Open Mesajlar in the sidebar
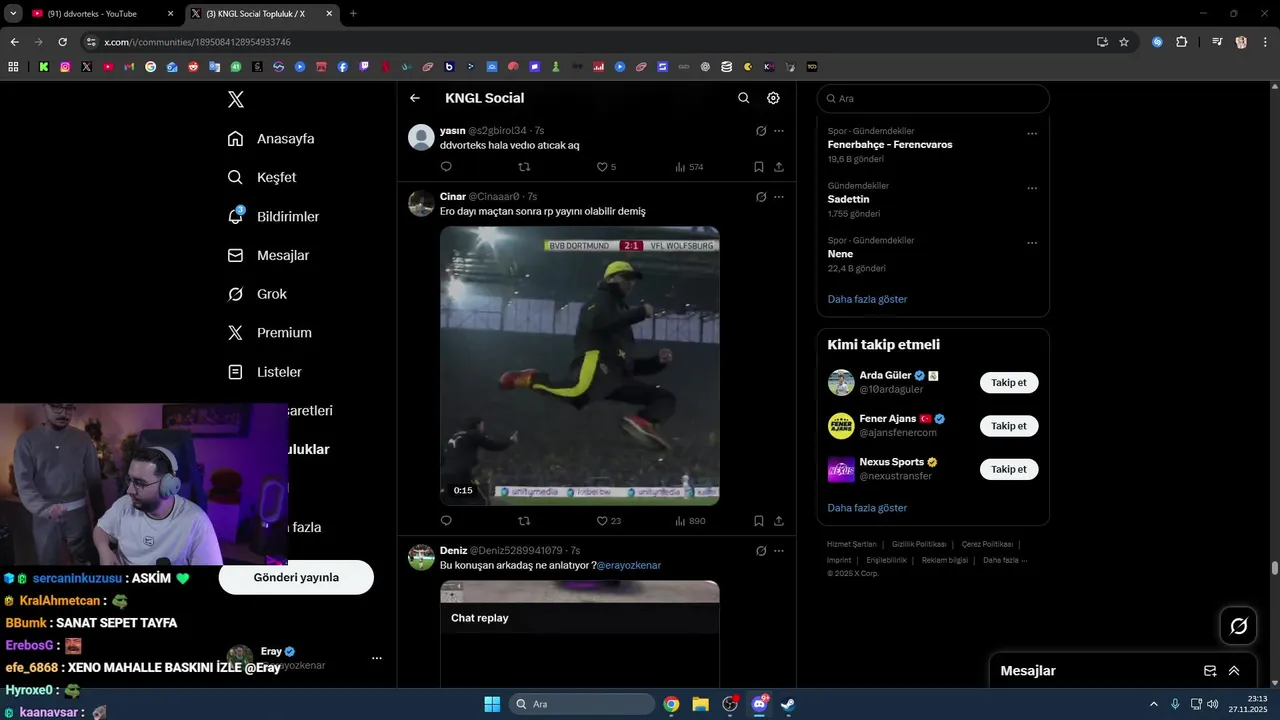The width and height of the screenshot is (1280, 720). tap(268, 255)
